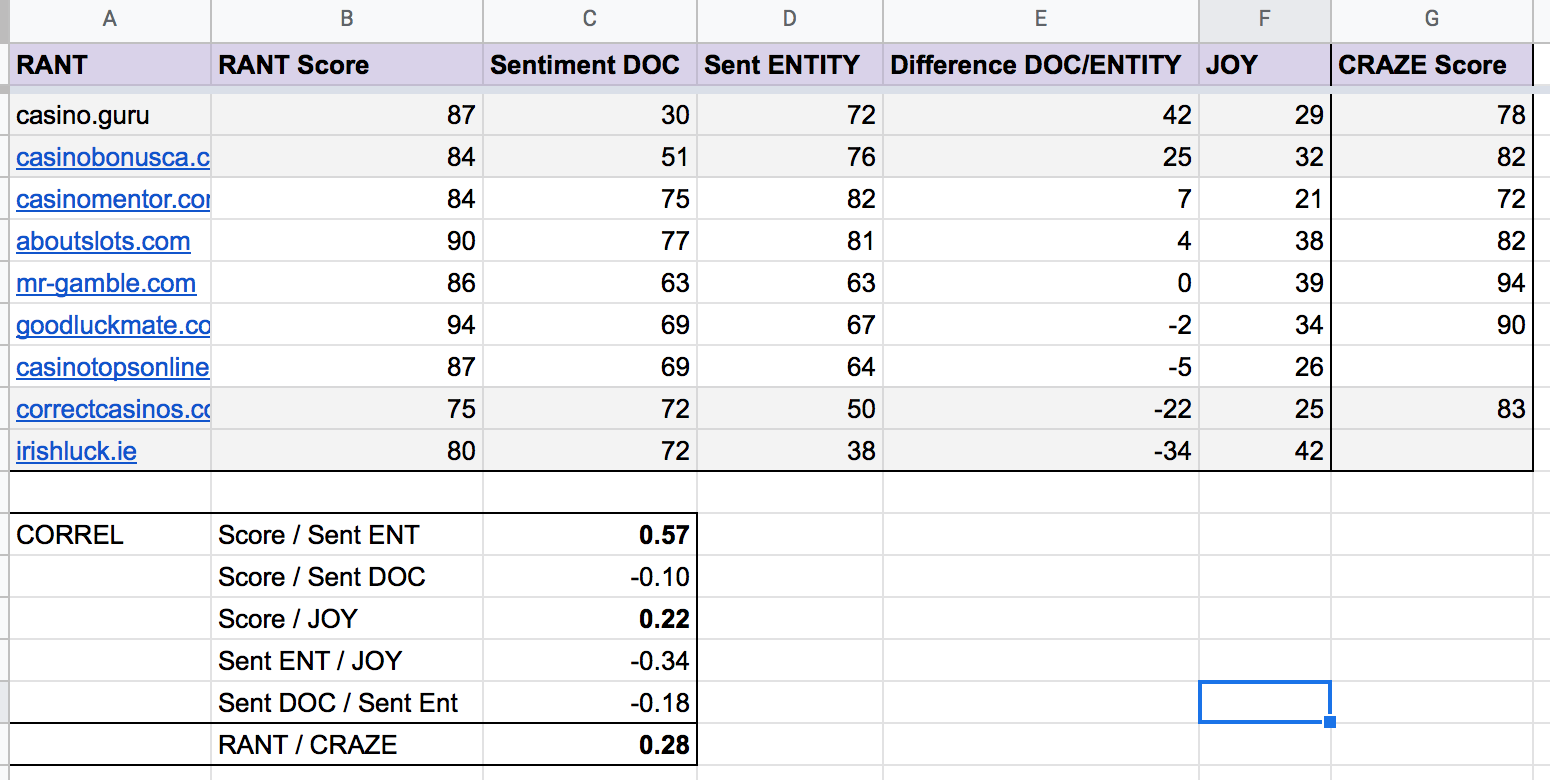The height and width of the screenshot is (780, 1550).
Task: Click the CORREL label cell
Action: tap(110, 535)
